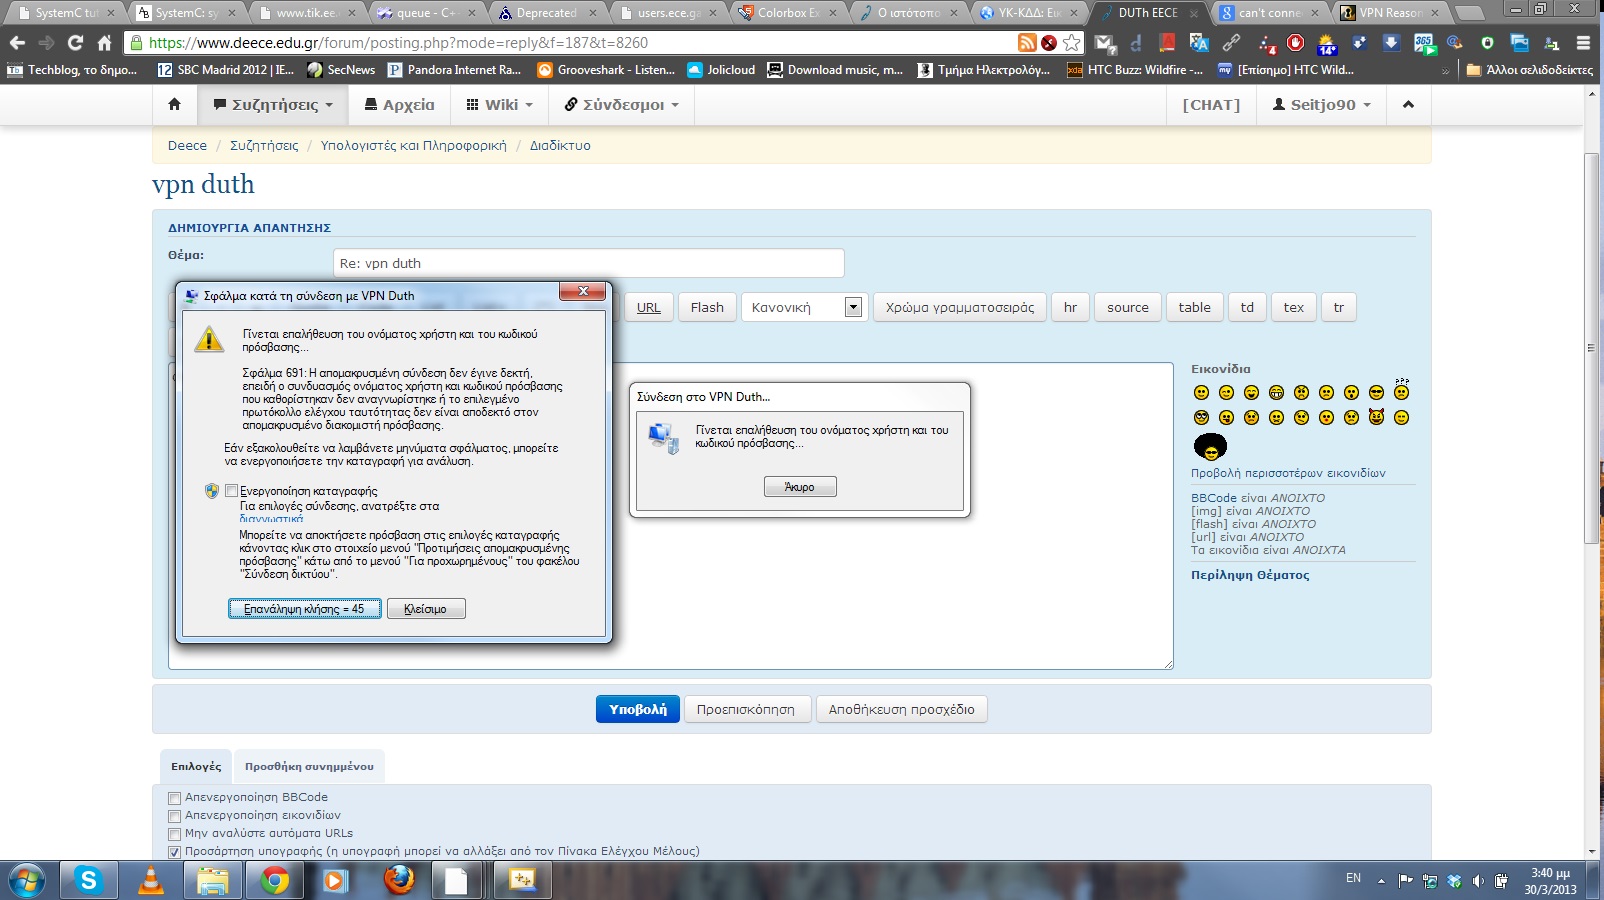Click the browser reload icon
The height and width of the screenshot is (900, 1604).
(75, 42)
